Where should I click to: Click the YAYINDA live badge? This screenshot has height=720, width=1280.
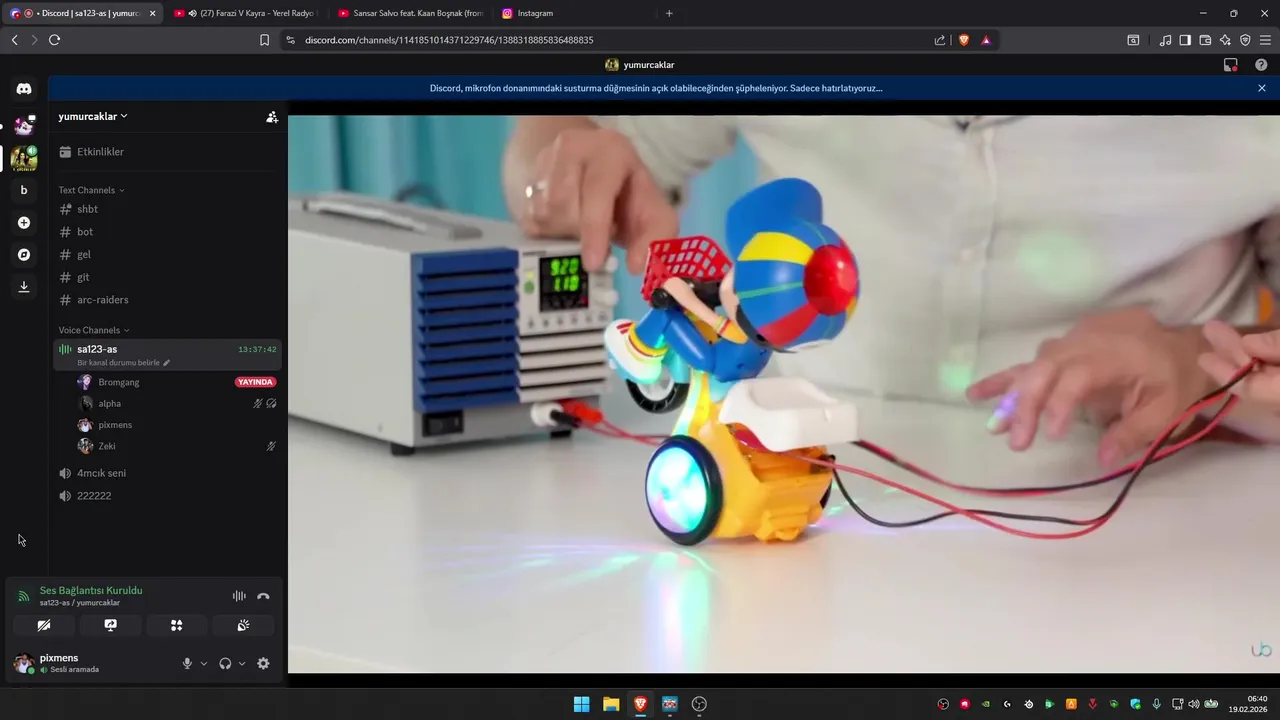(x=255, y=382)
